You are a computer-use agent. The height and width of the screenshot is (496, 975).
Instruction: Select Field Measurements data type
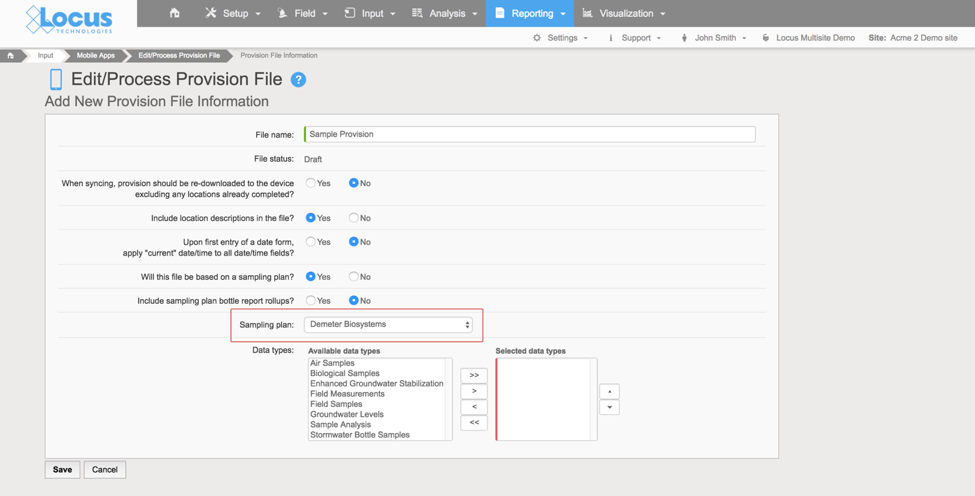pyautogui.click(x=347, y=394)
